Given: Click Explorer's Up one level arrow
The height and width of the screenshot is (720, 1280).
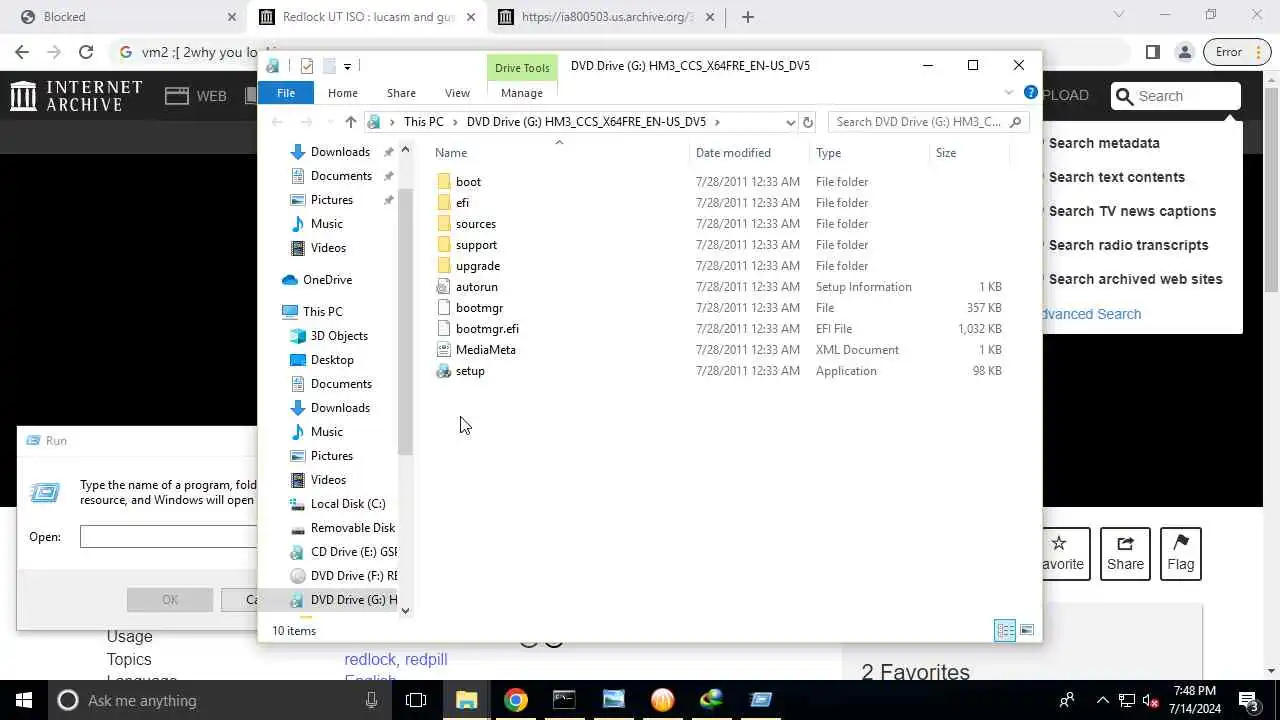Looking at the screenshot, I should pos(350,122).
